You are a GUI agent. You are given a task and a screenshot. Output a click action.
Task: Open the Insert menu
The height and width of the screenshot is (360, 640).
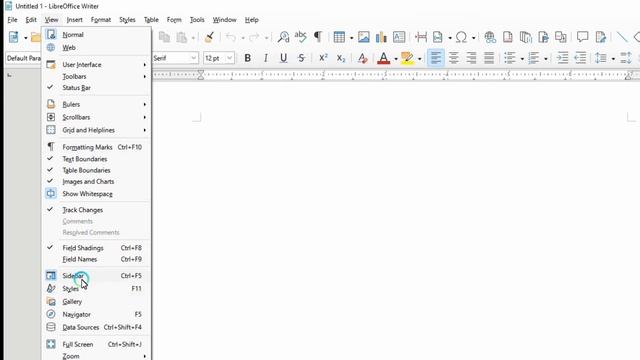tap(74, 20)
